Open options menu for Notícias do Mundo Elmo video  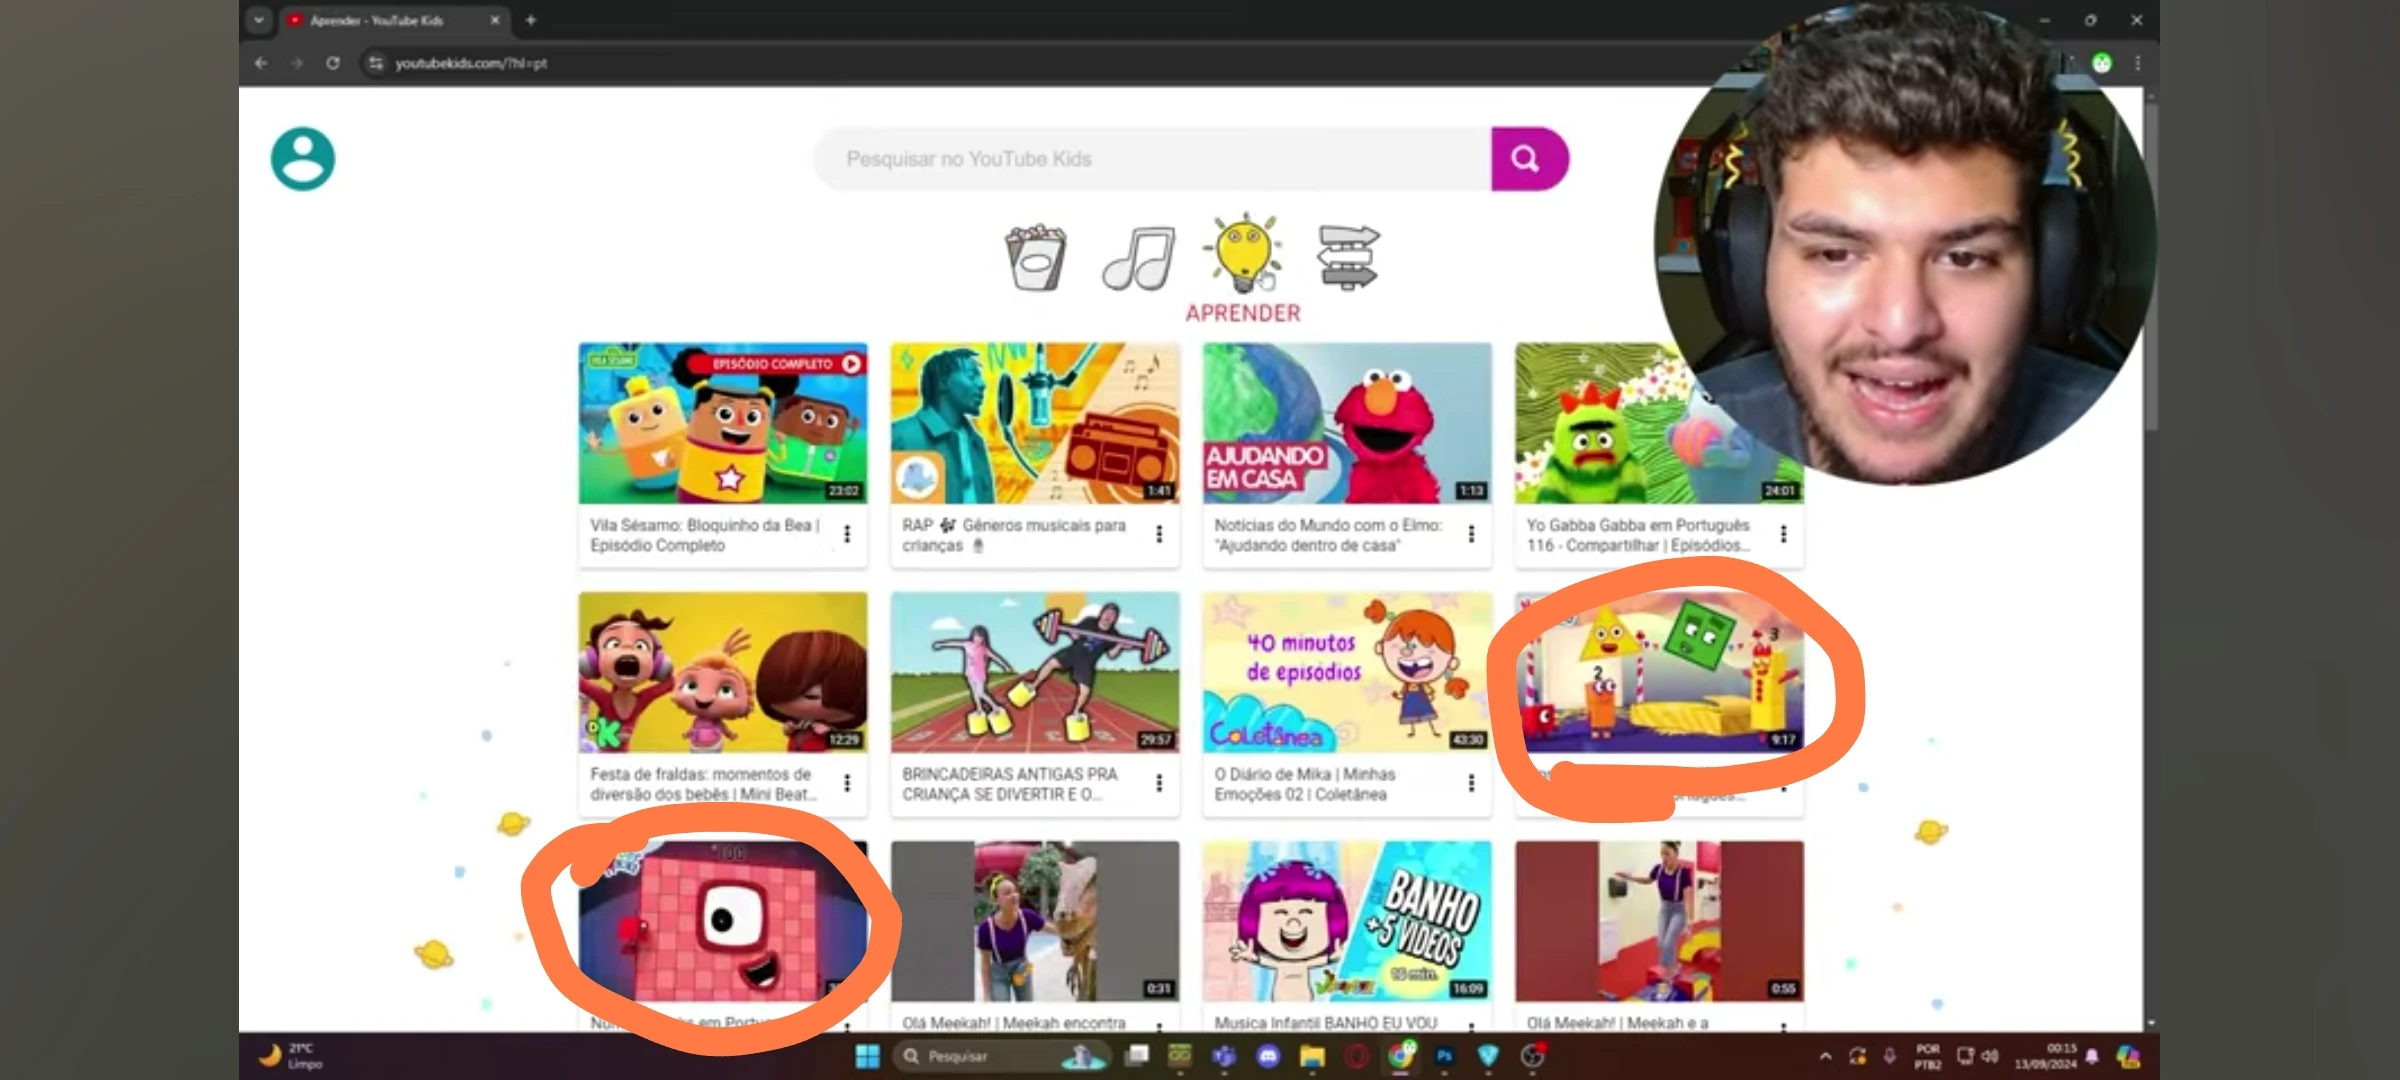tap(1471, 534)
